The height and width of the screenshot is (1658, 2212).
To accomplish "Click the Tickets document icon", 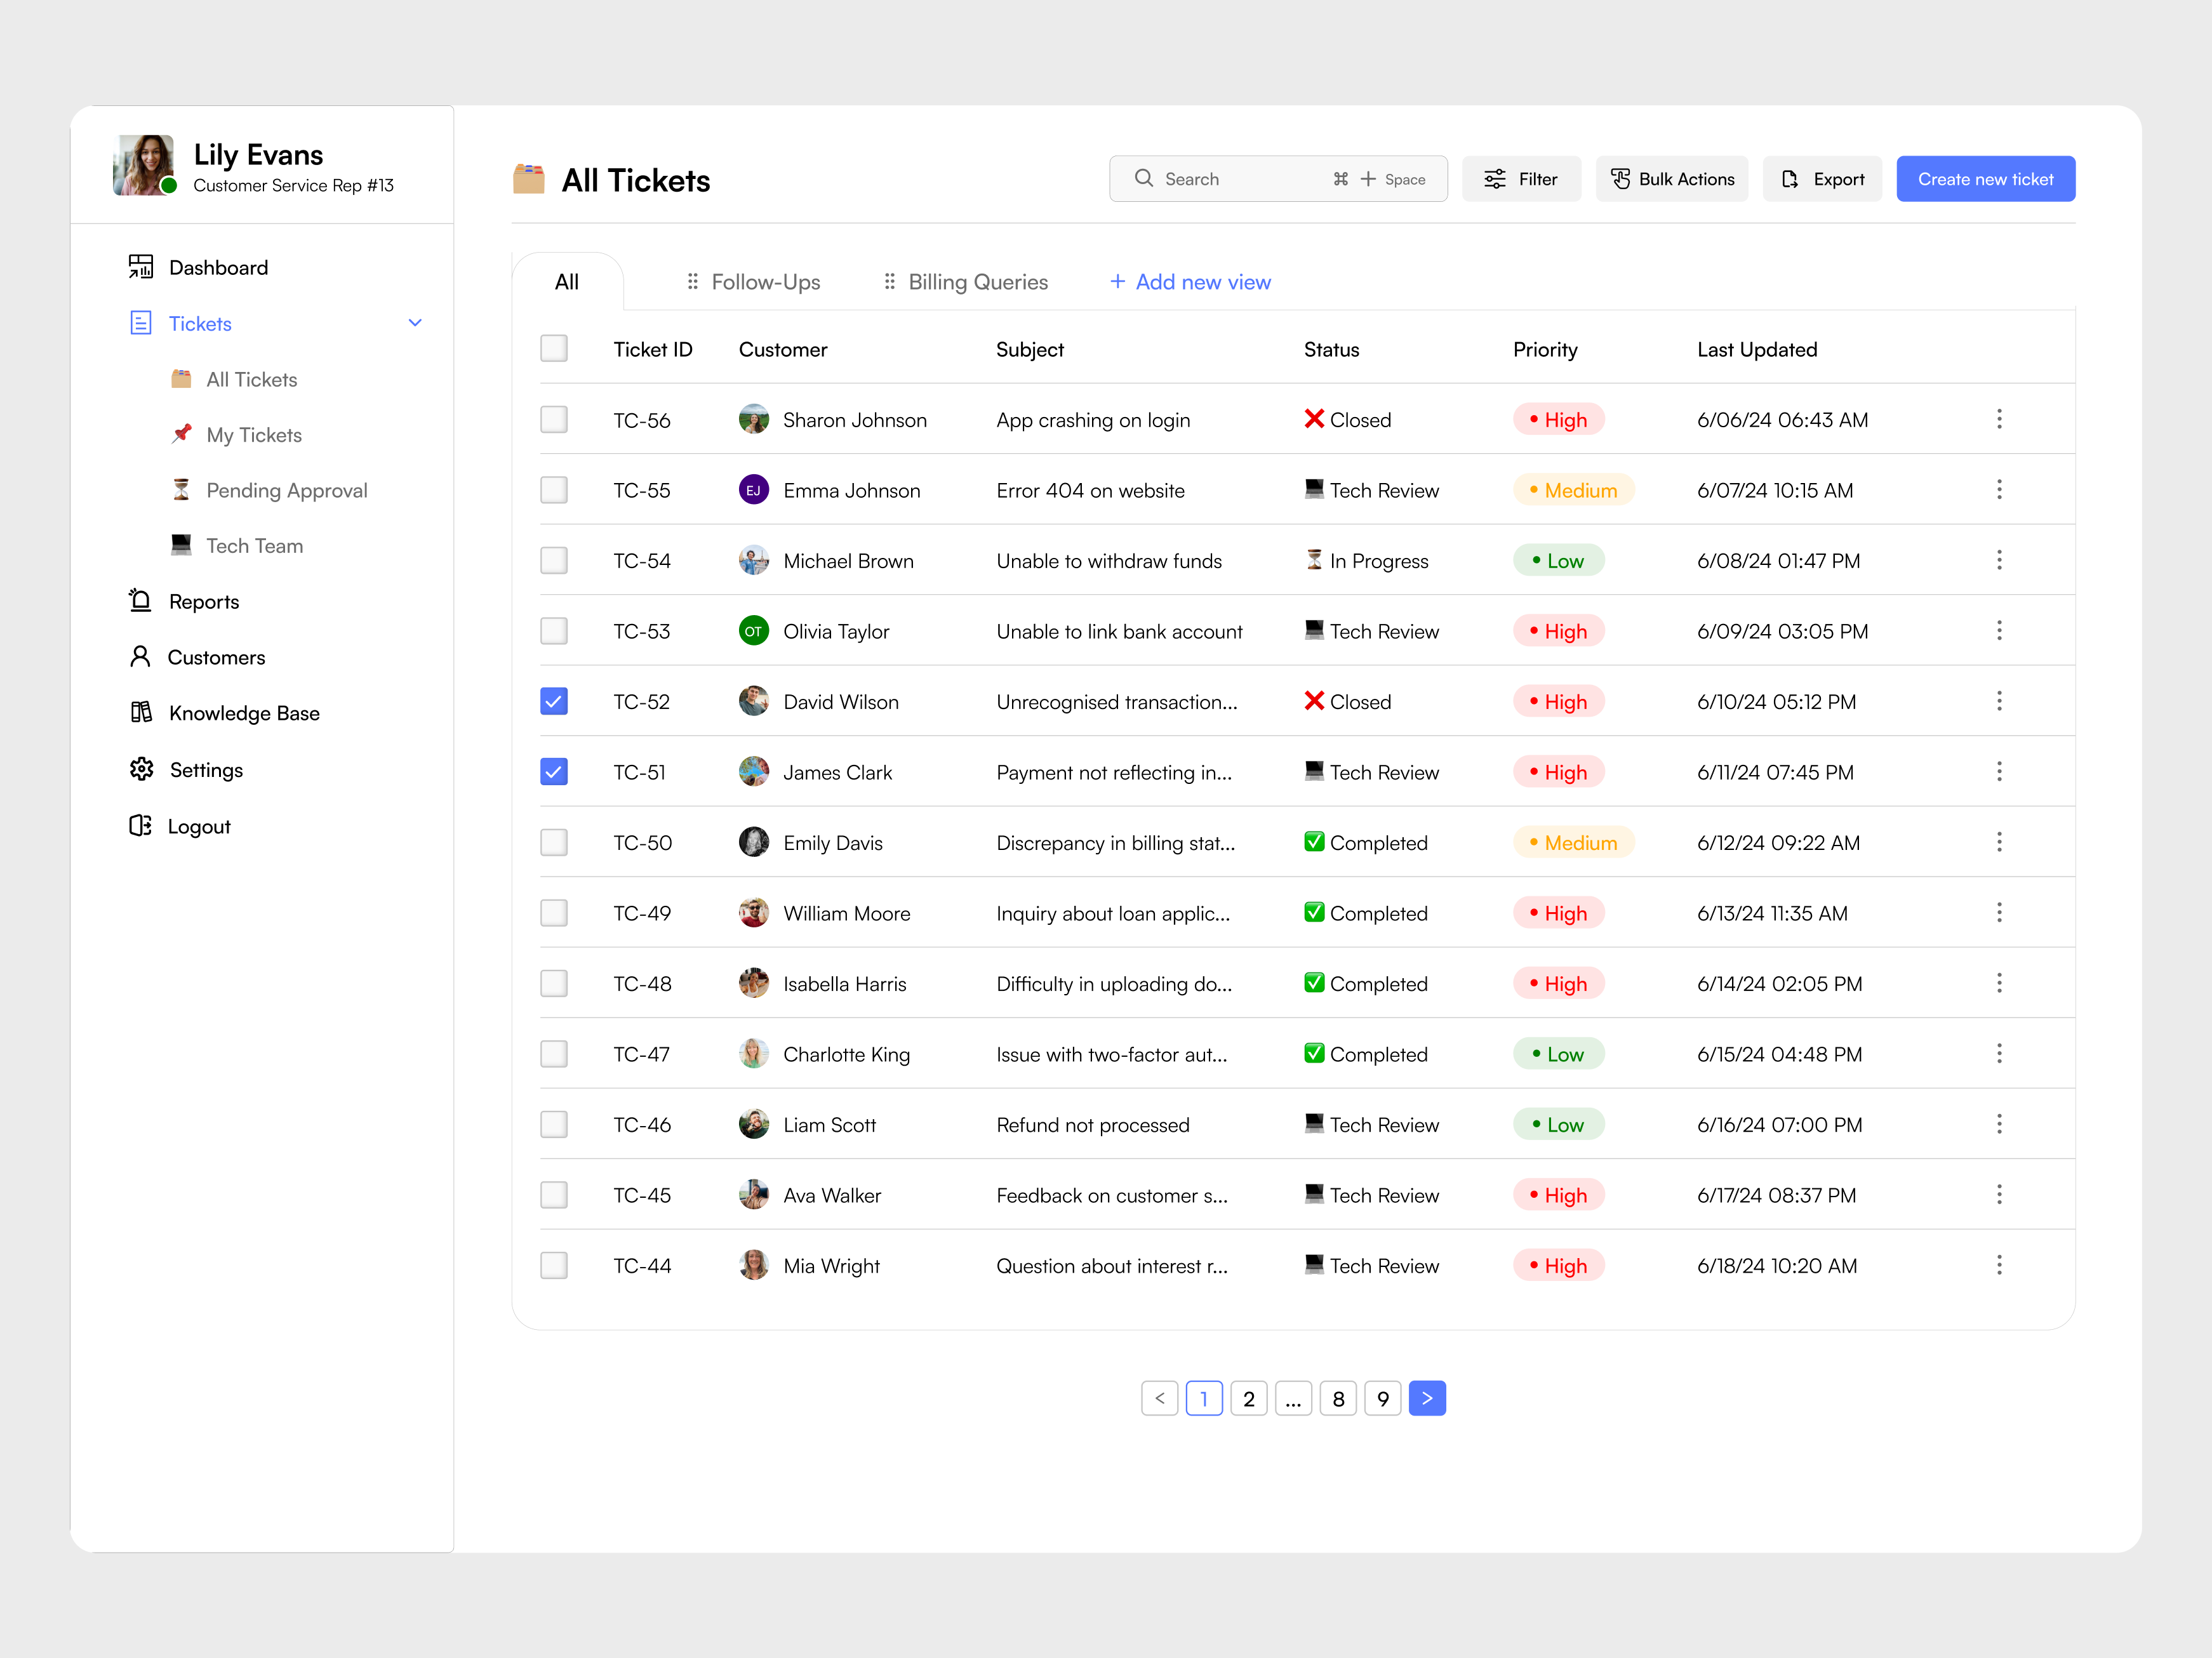I will [141, 323].
